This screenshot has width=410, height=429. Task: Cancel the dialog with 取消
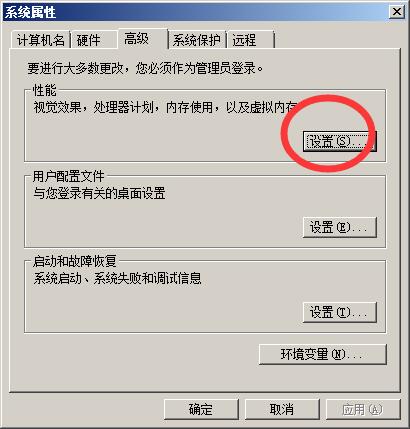(x=282, y=409)
